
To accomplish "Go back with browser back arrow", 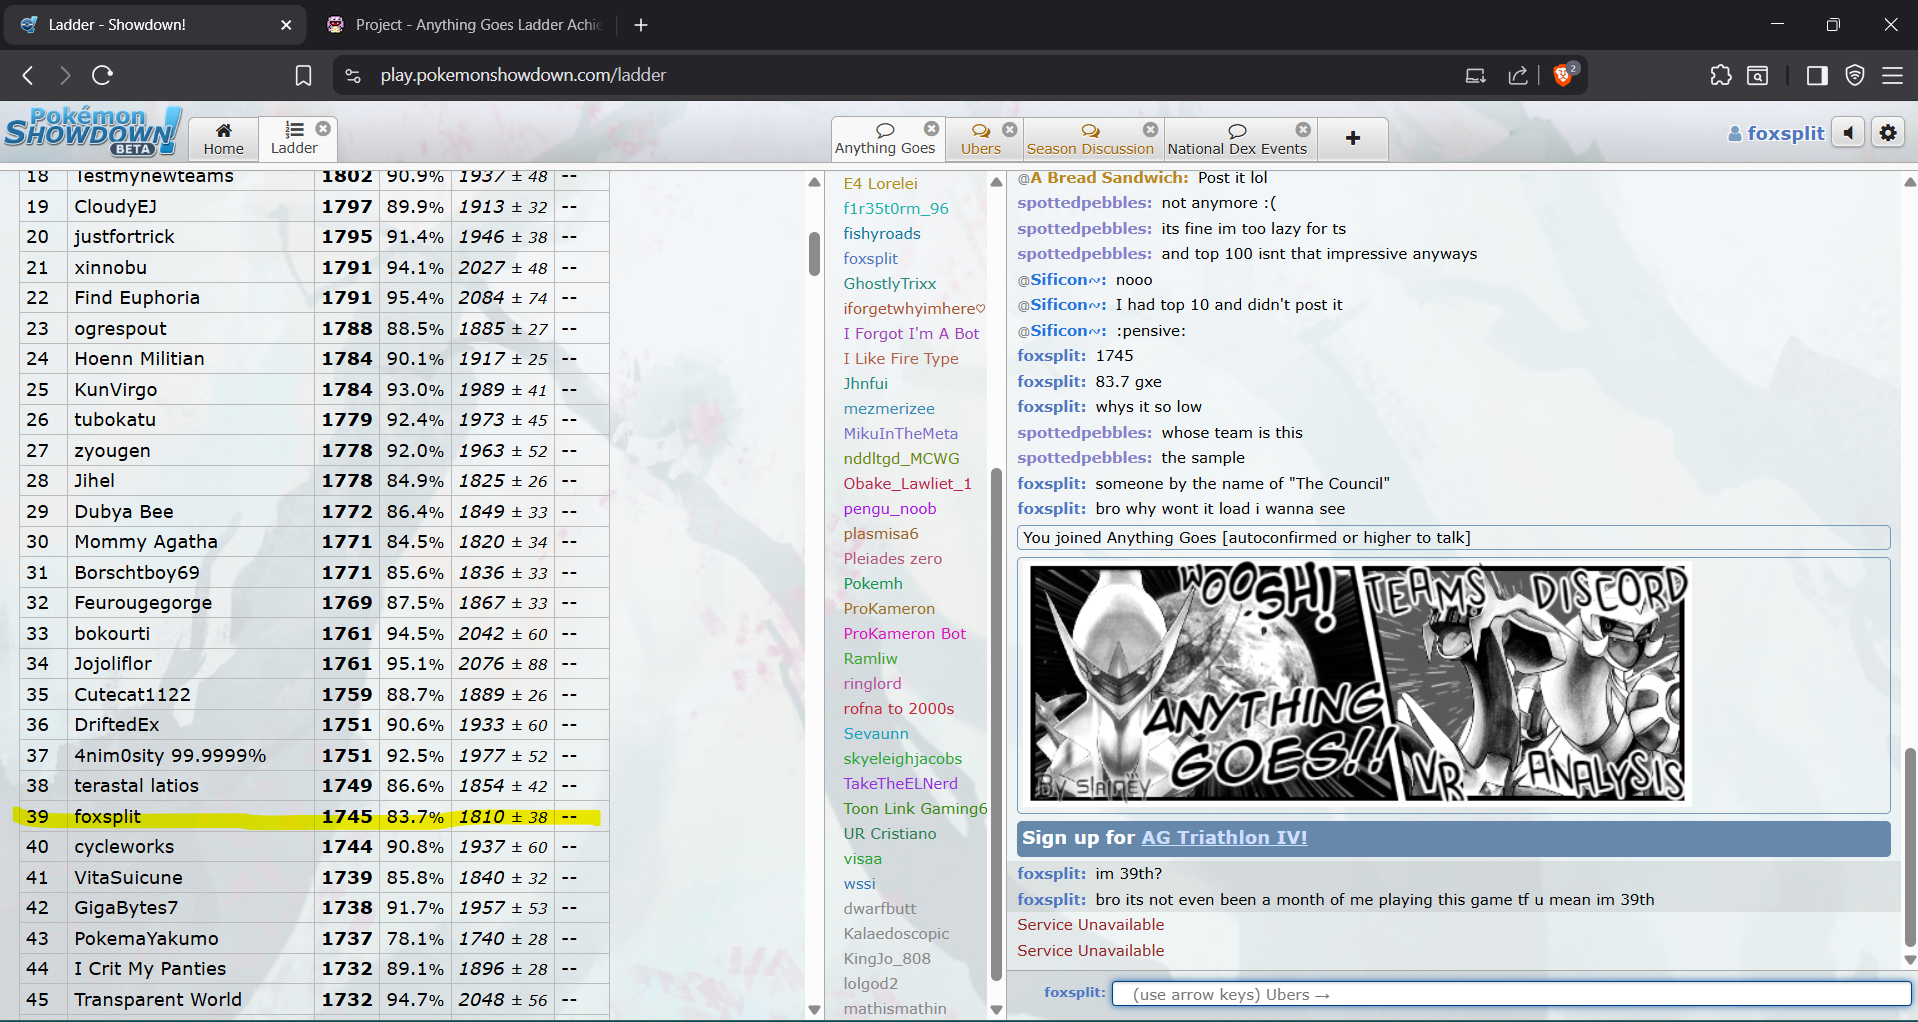I will pyautogui.click(x=28, y=75).
